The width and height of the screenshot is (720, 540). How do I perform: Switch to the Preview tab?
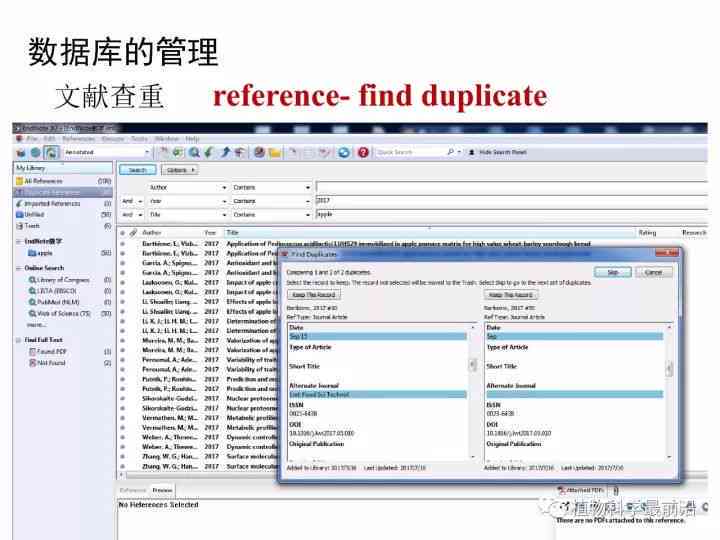coord(163,490)
